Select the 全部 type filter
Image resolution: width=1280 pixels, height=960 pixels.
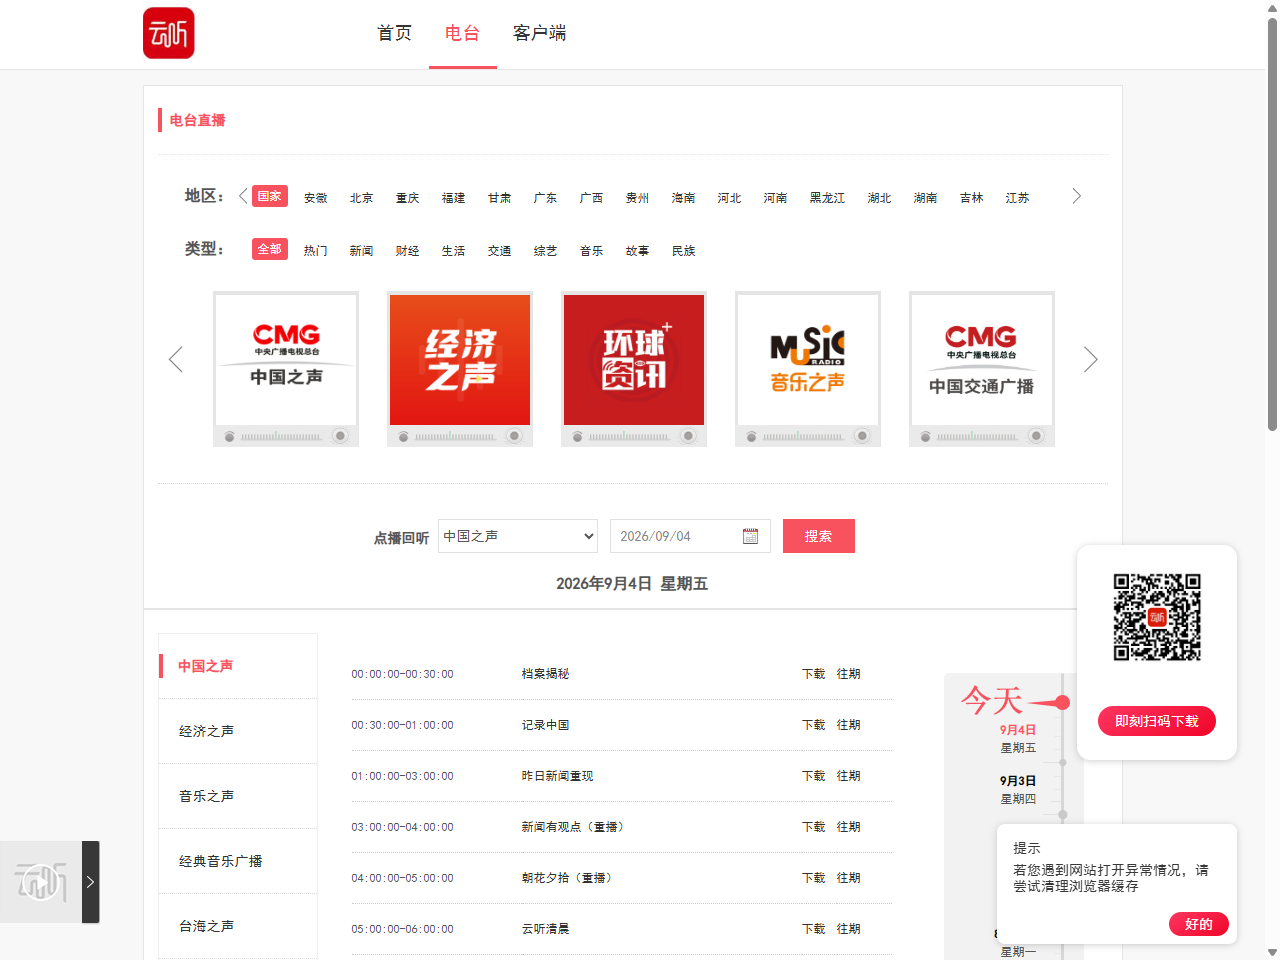(270, 249)
